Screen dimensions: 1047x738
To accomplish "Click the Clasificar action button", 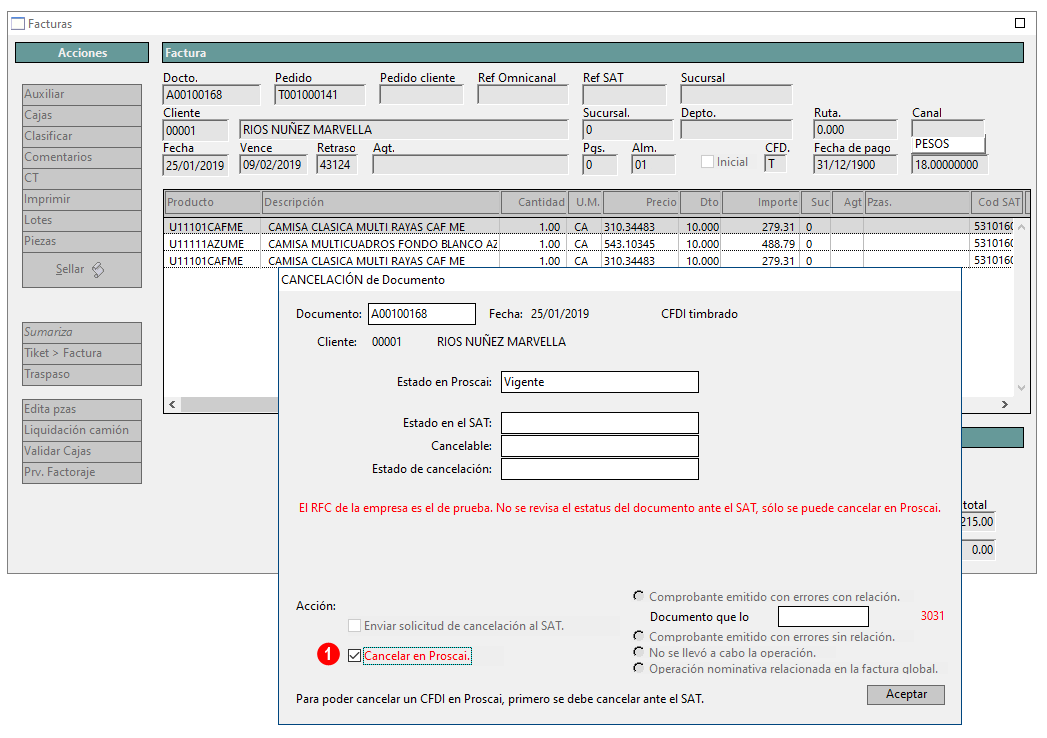I will point(81,136).
